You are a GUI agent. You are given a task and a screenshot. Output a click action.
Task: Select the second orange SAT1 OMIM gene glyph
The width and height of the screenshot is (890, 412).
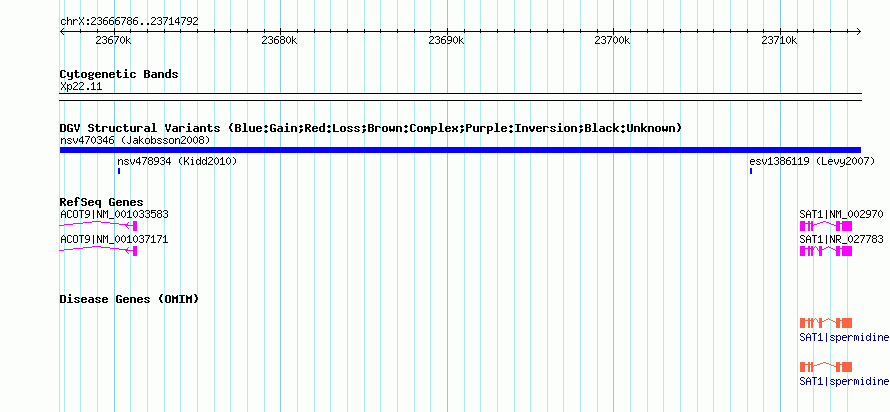826,367
